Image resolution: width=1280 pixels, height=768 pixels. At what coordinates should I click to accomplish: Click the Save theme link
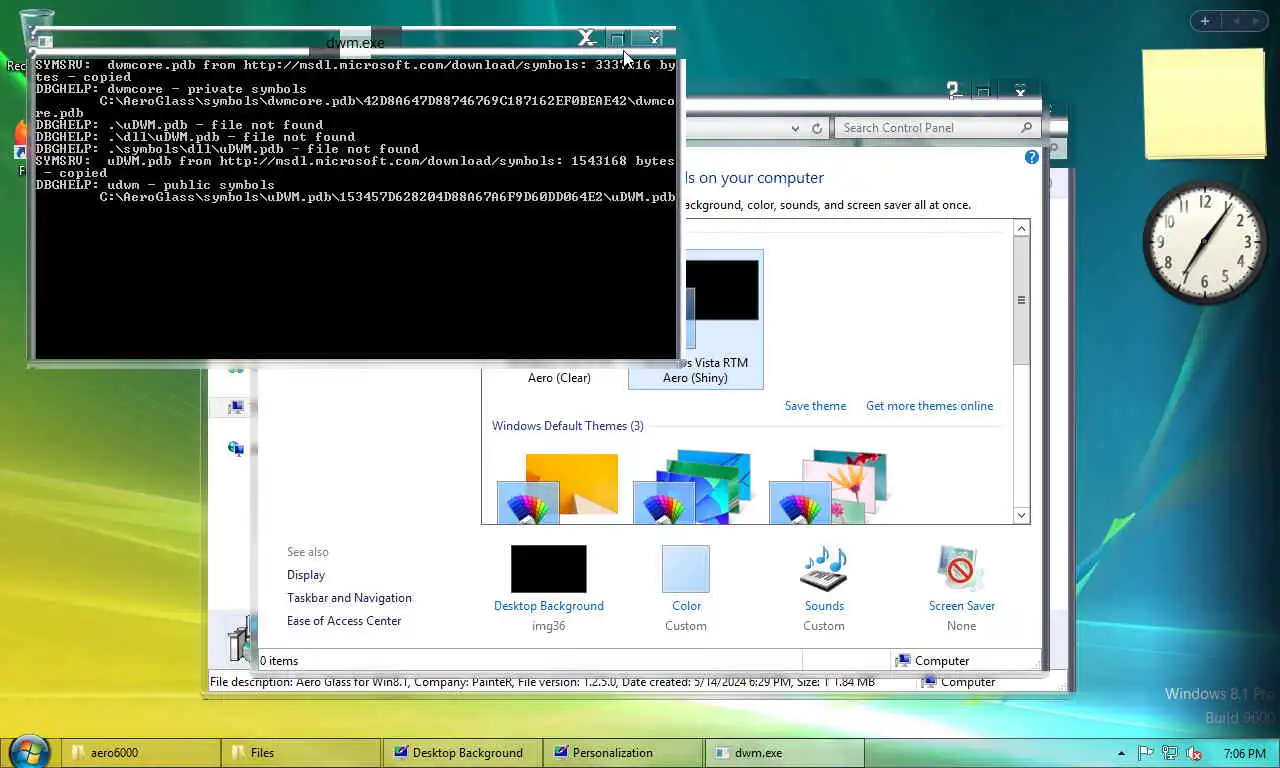point(815,406)
